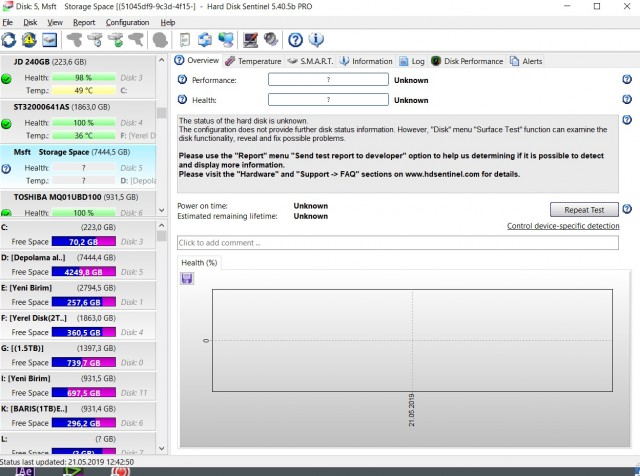640x476 pixels.
Task: Click the refresh disk status icon
Action: click(9, 40)
